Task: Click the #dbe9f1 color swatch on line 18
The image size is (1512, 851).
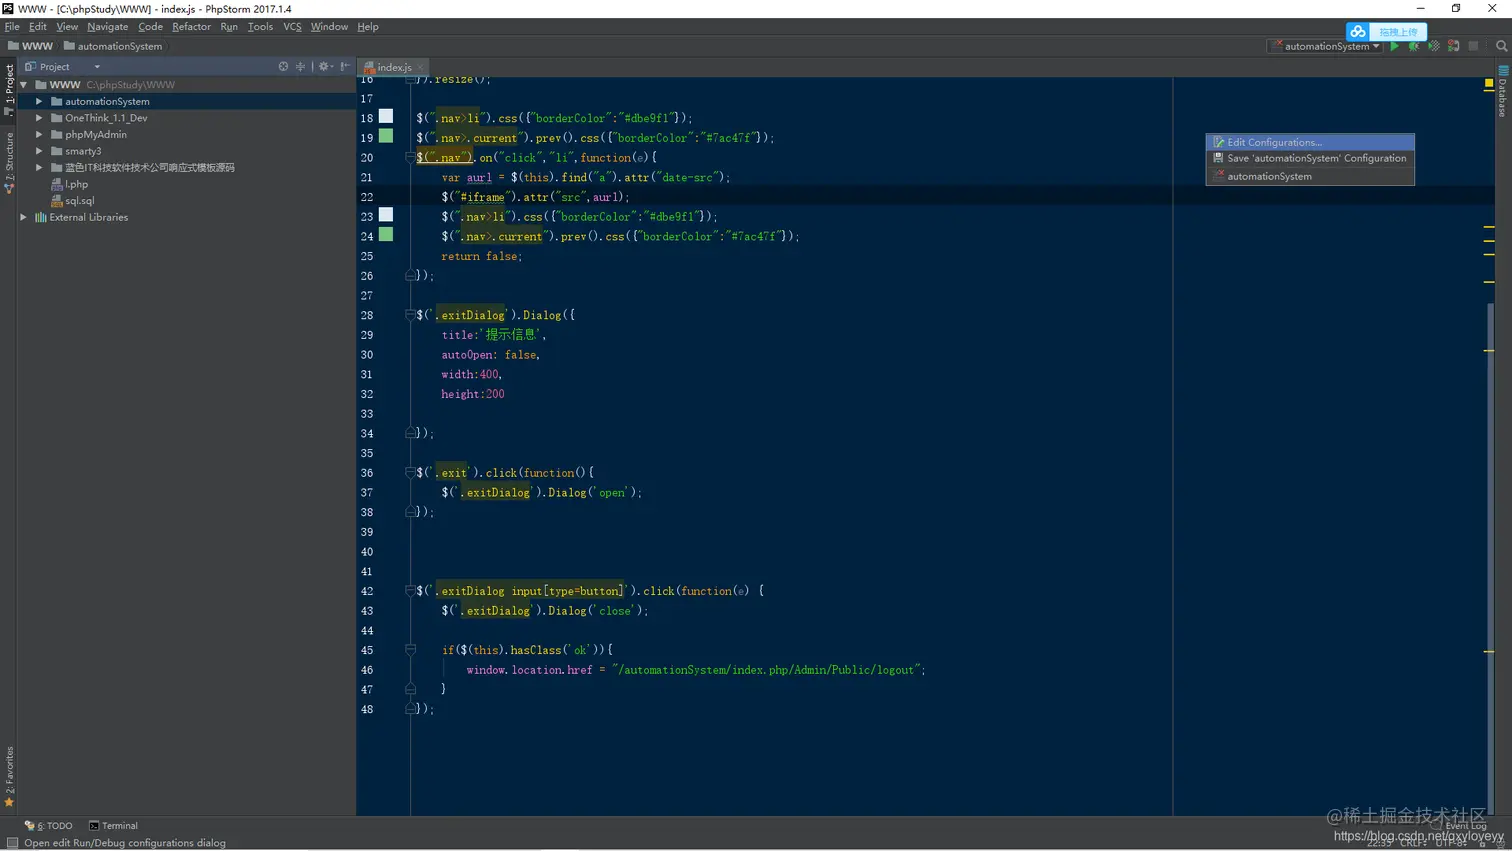Action: (x=386, y=117)
